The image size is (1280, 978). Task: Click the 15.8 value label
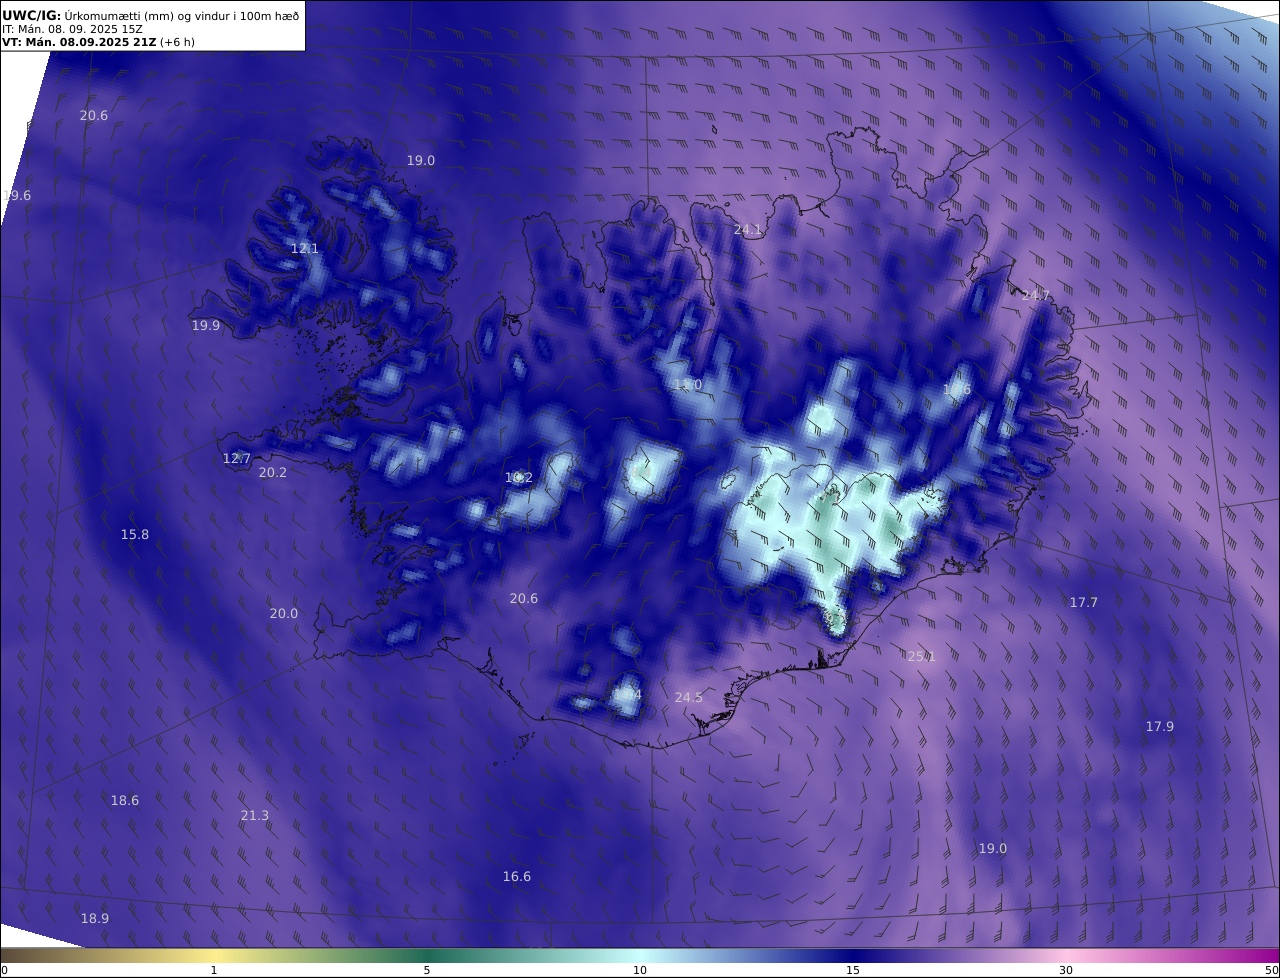coord(135,535)
